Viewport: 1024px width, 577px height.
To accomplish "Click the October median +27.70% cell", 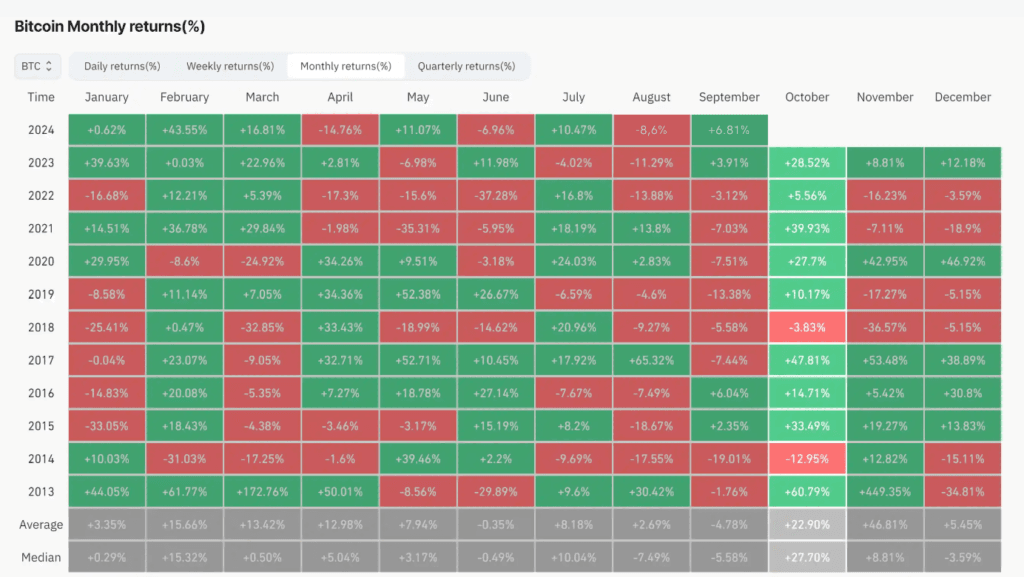I will (x=807, y=557).
